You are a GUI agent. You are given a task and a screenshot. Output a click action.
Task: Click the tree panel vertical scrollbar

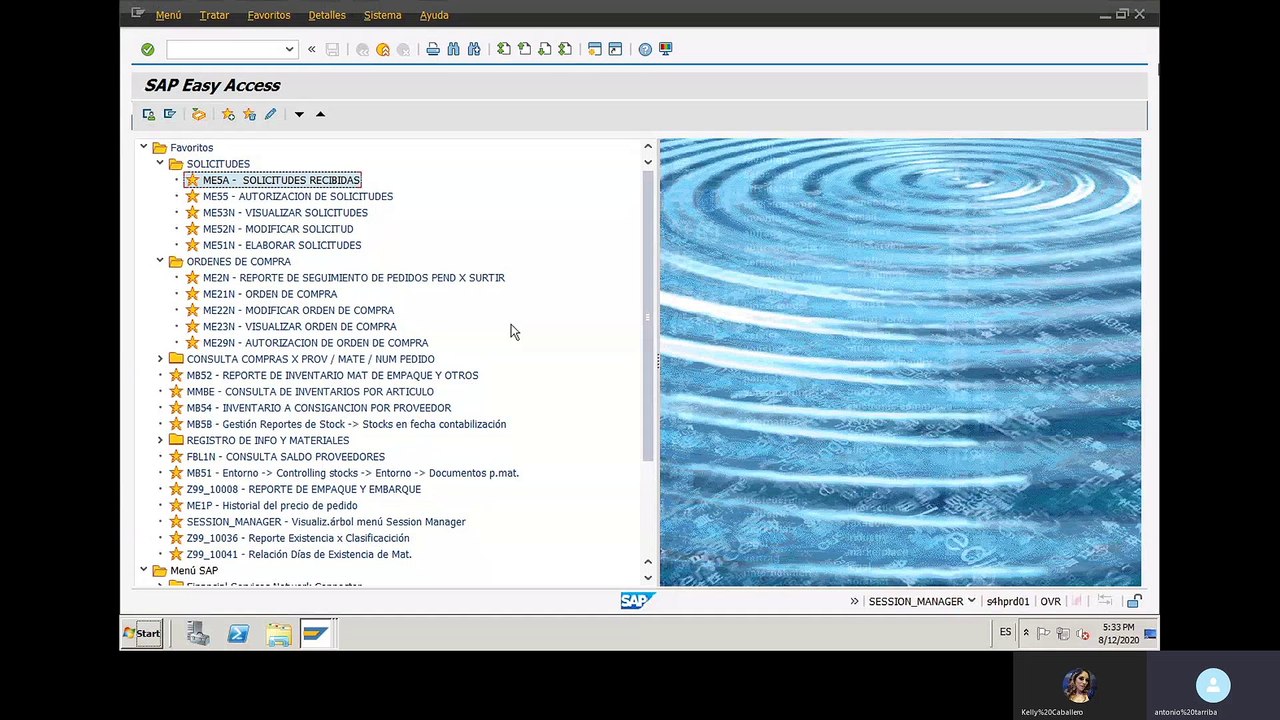tap(648, 315)
